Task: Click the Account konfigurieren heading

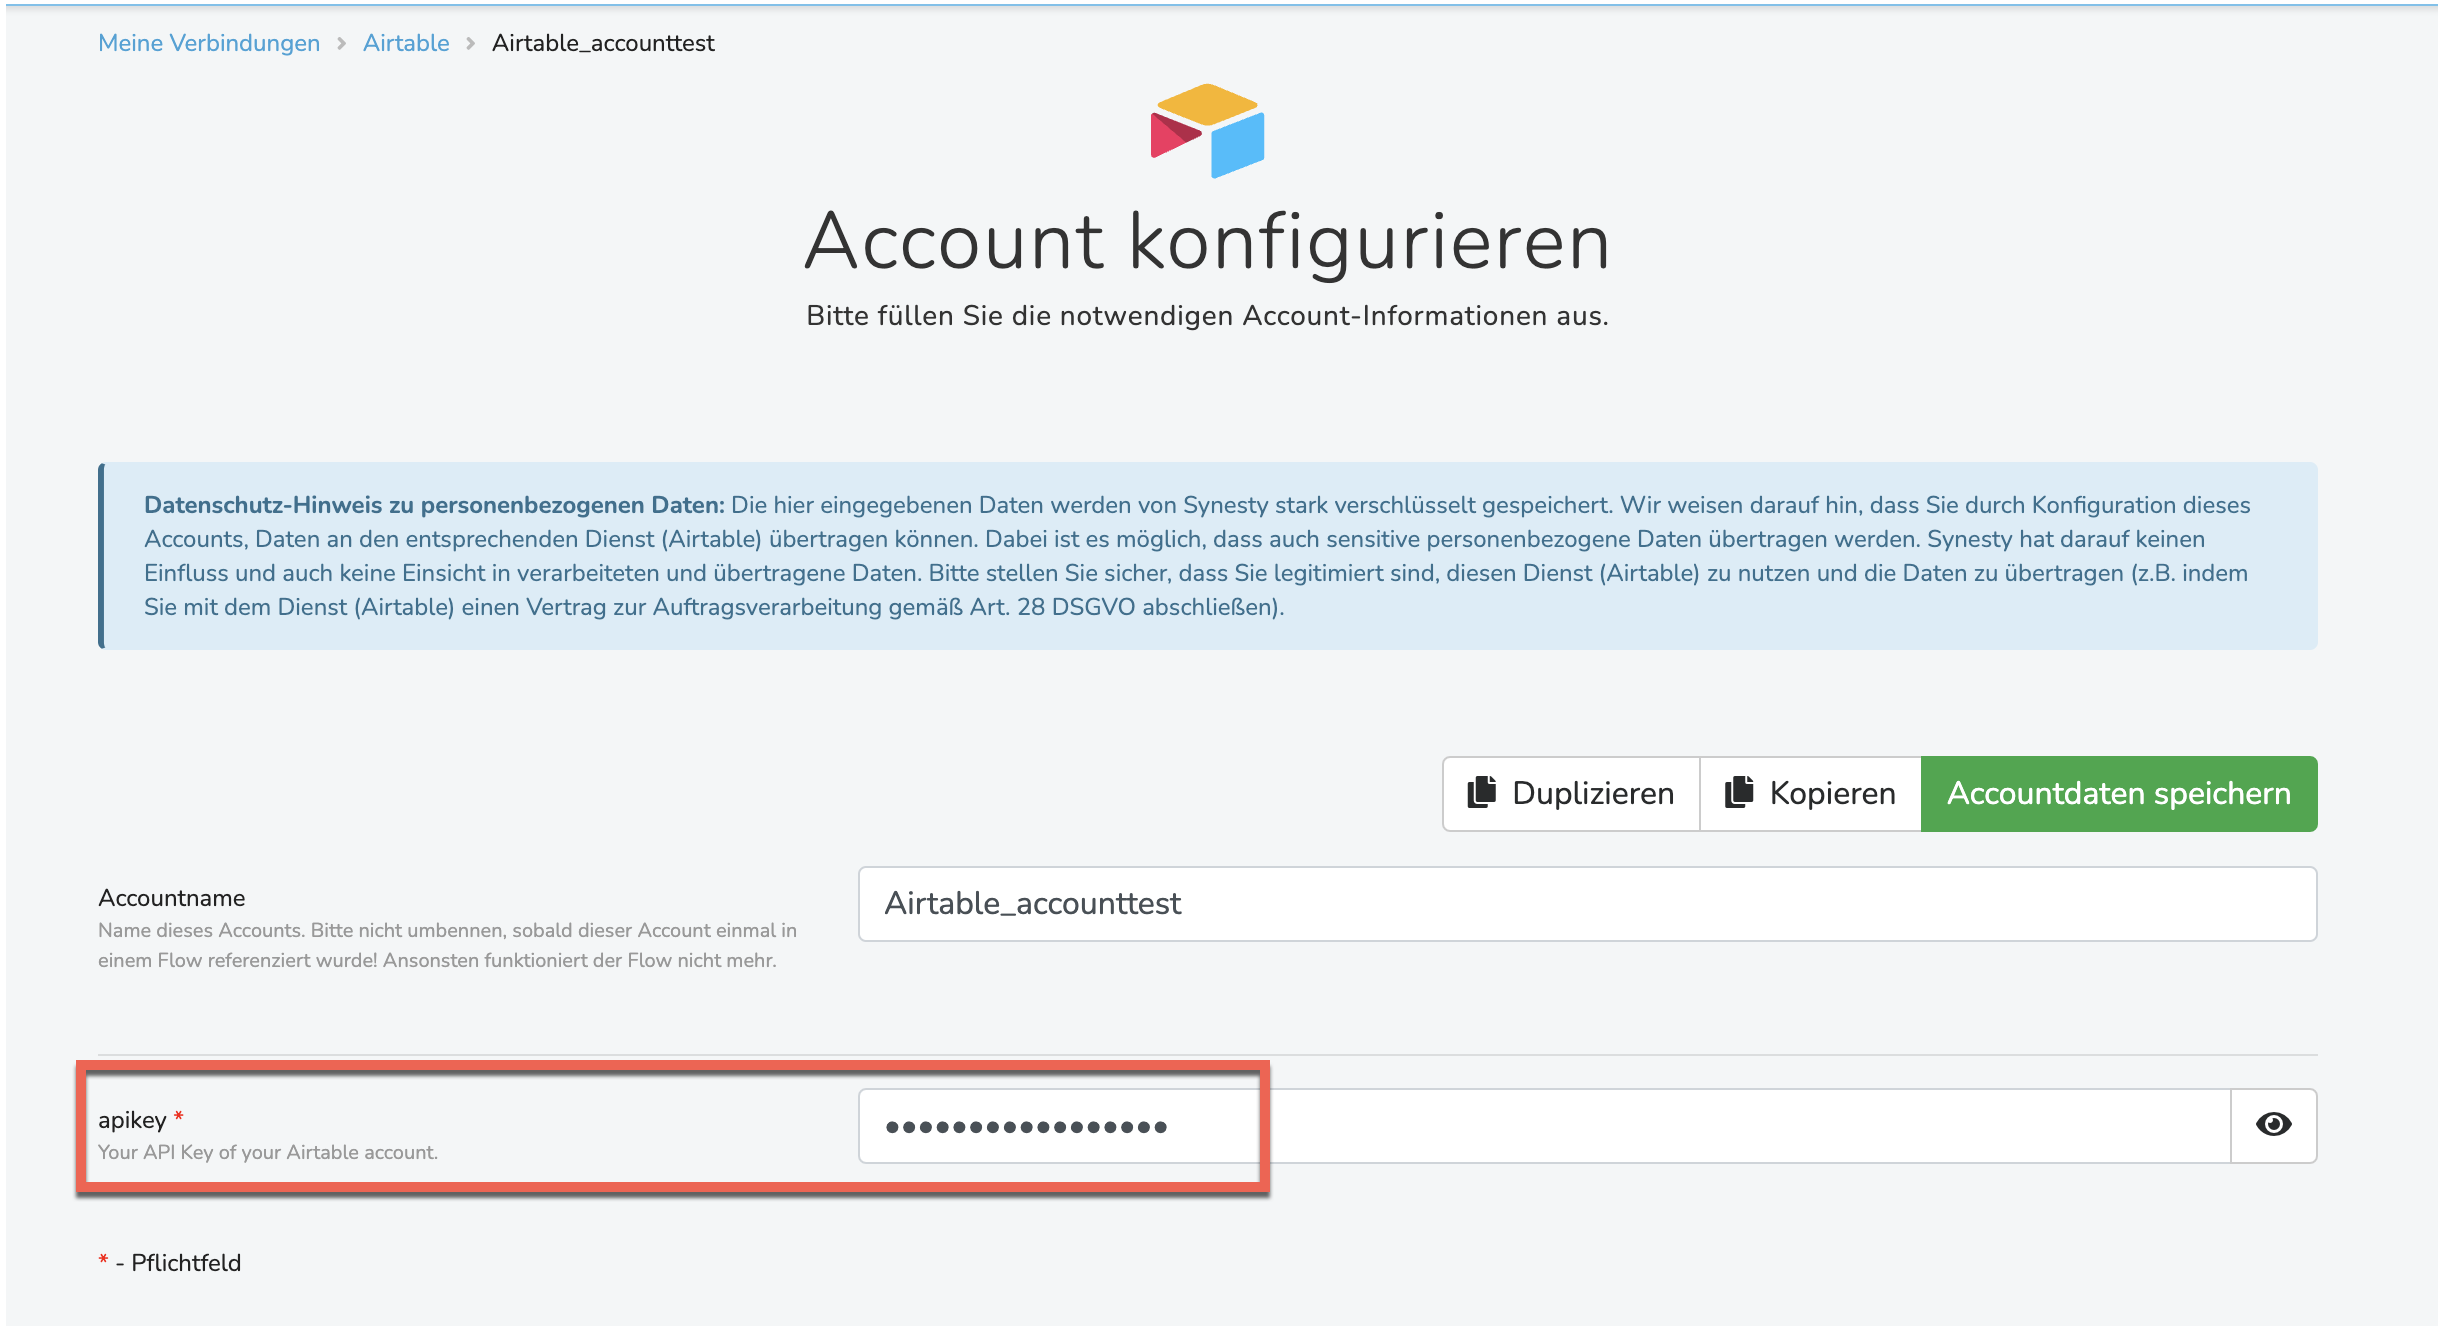Action: pos(1208,242)
